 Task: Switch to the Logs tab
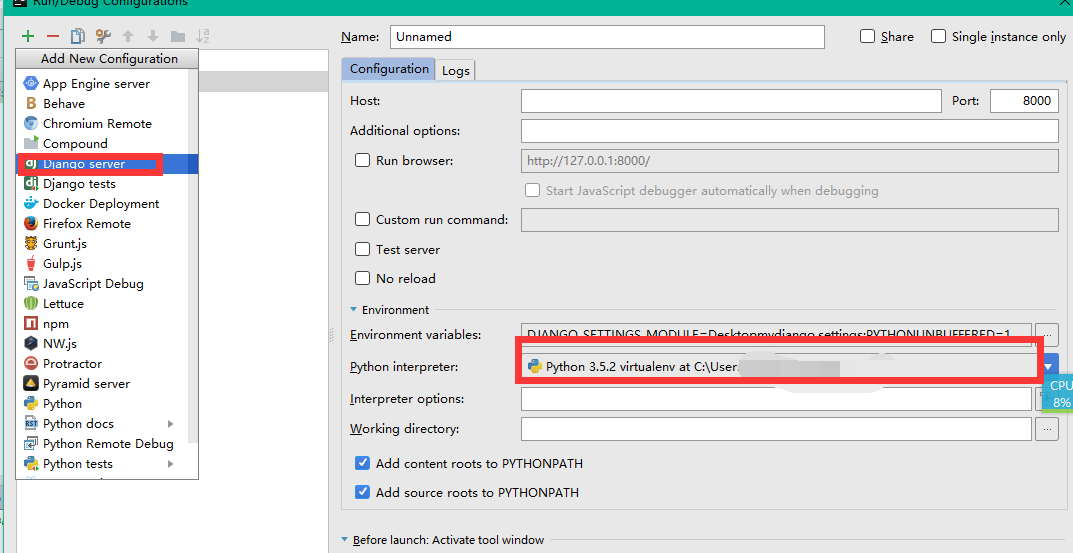(456, 70)
